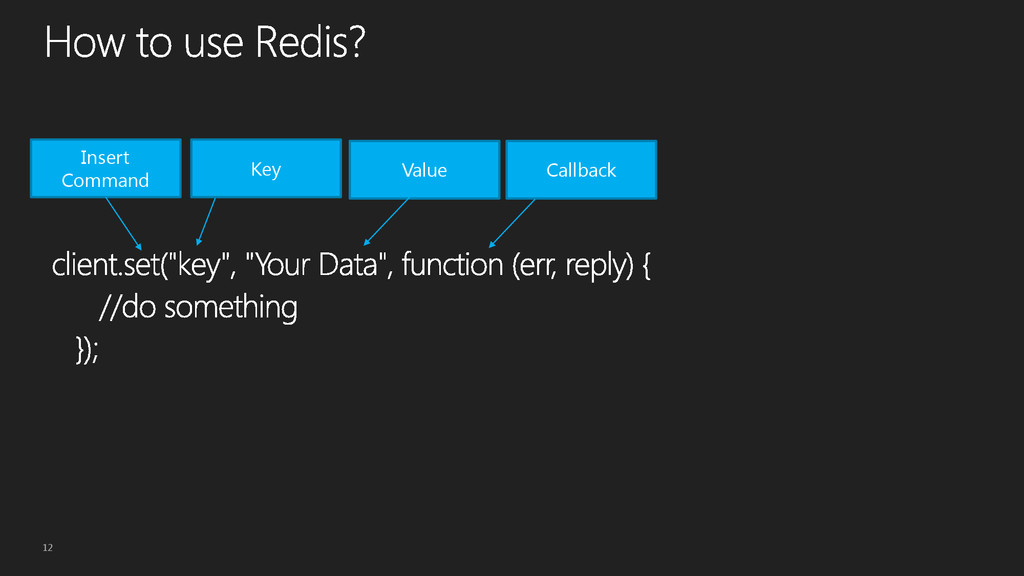Click the slide title How to use Redis?

click(205, 42)
